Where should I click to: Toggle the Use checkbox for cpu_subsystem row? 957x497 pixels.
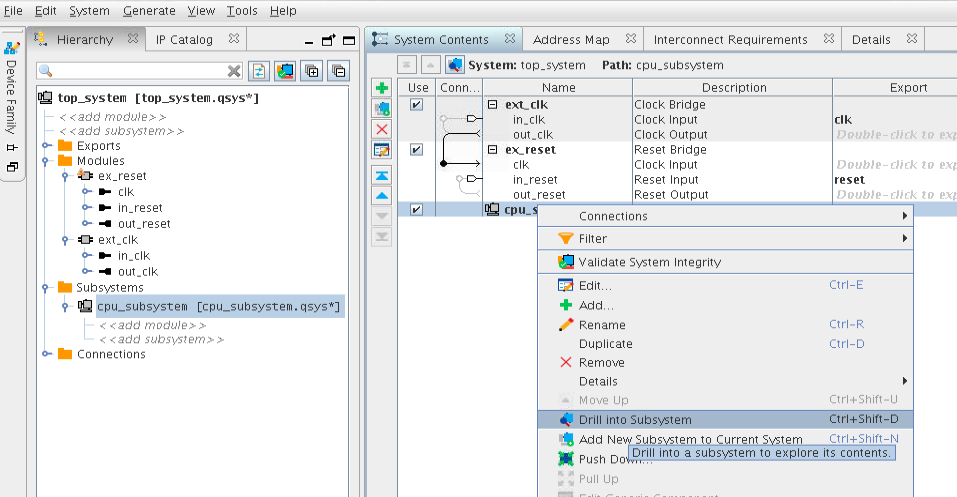click(416, 209)
